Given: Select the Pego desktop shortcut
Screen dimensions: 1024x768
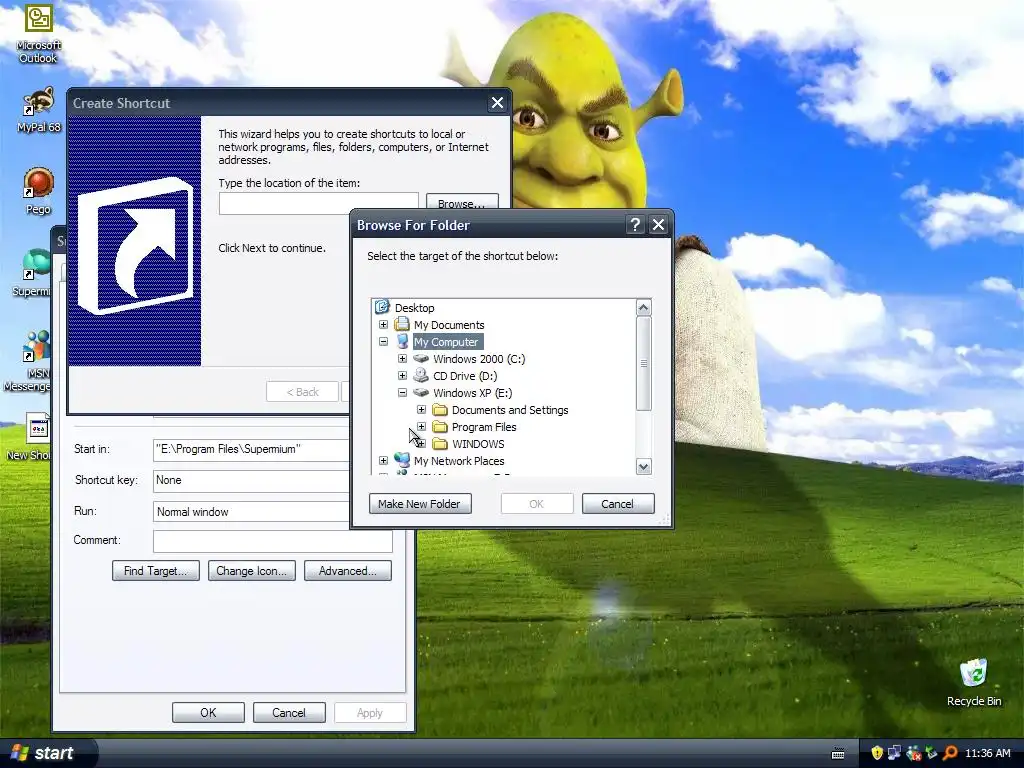Looking at the screenshot, I should [x=38, y=191].
